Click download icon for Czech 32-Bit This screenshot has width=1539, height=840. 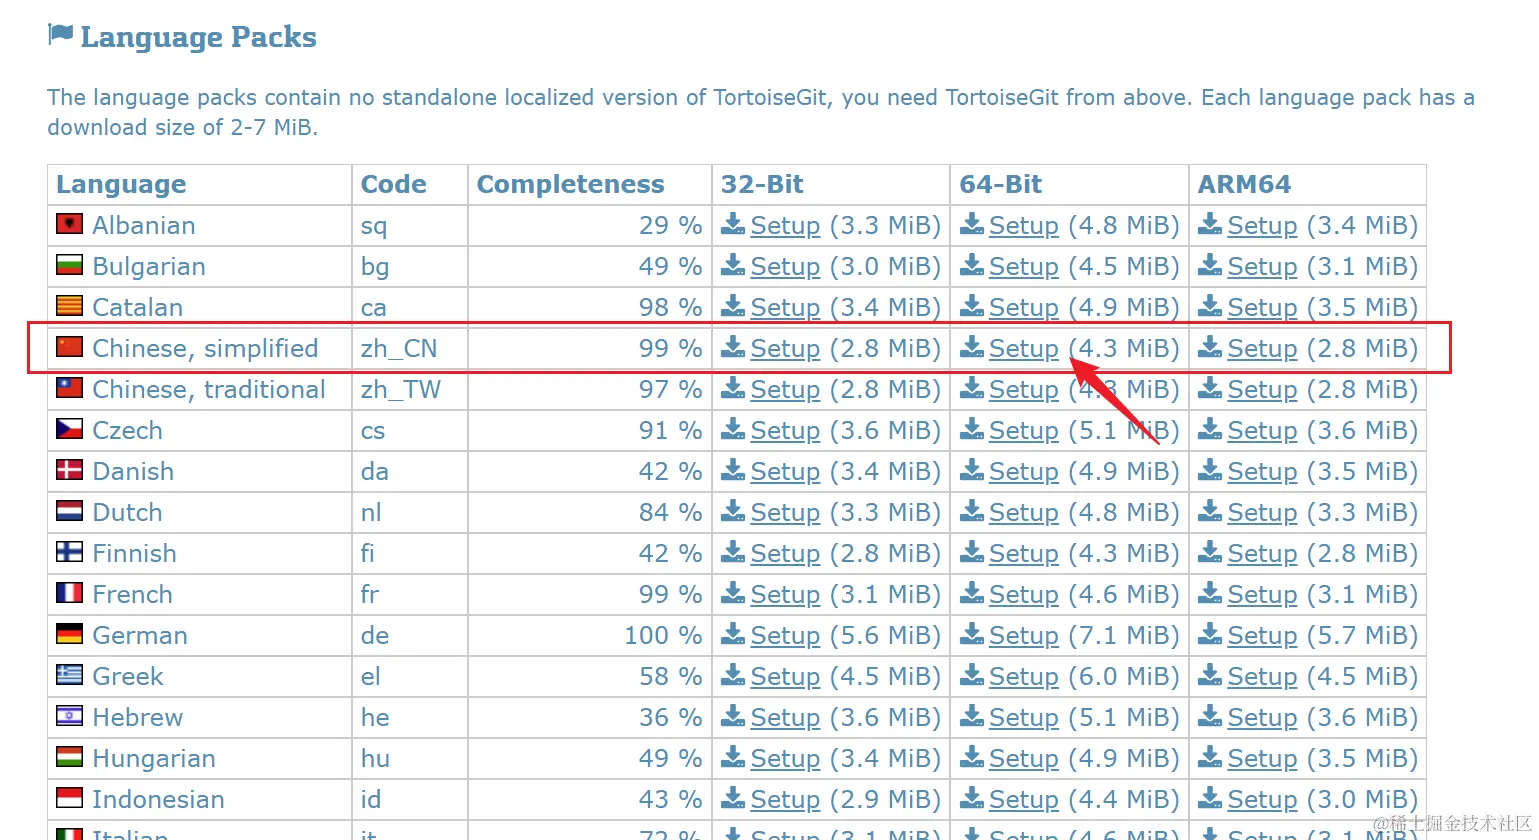tap(733, 429)
